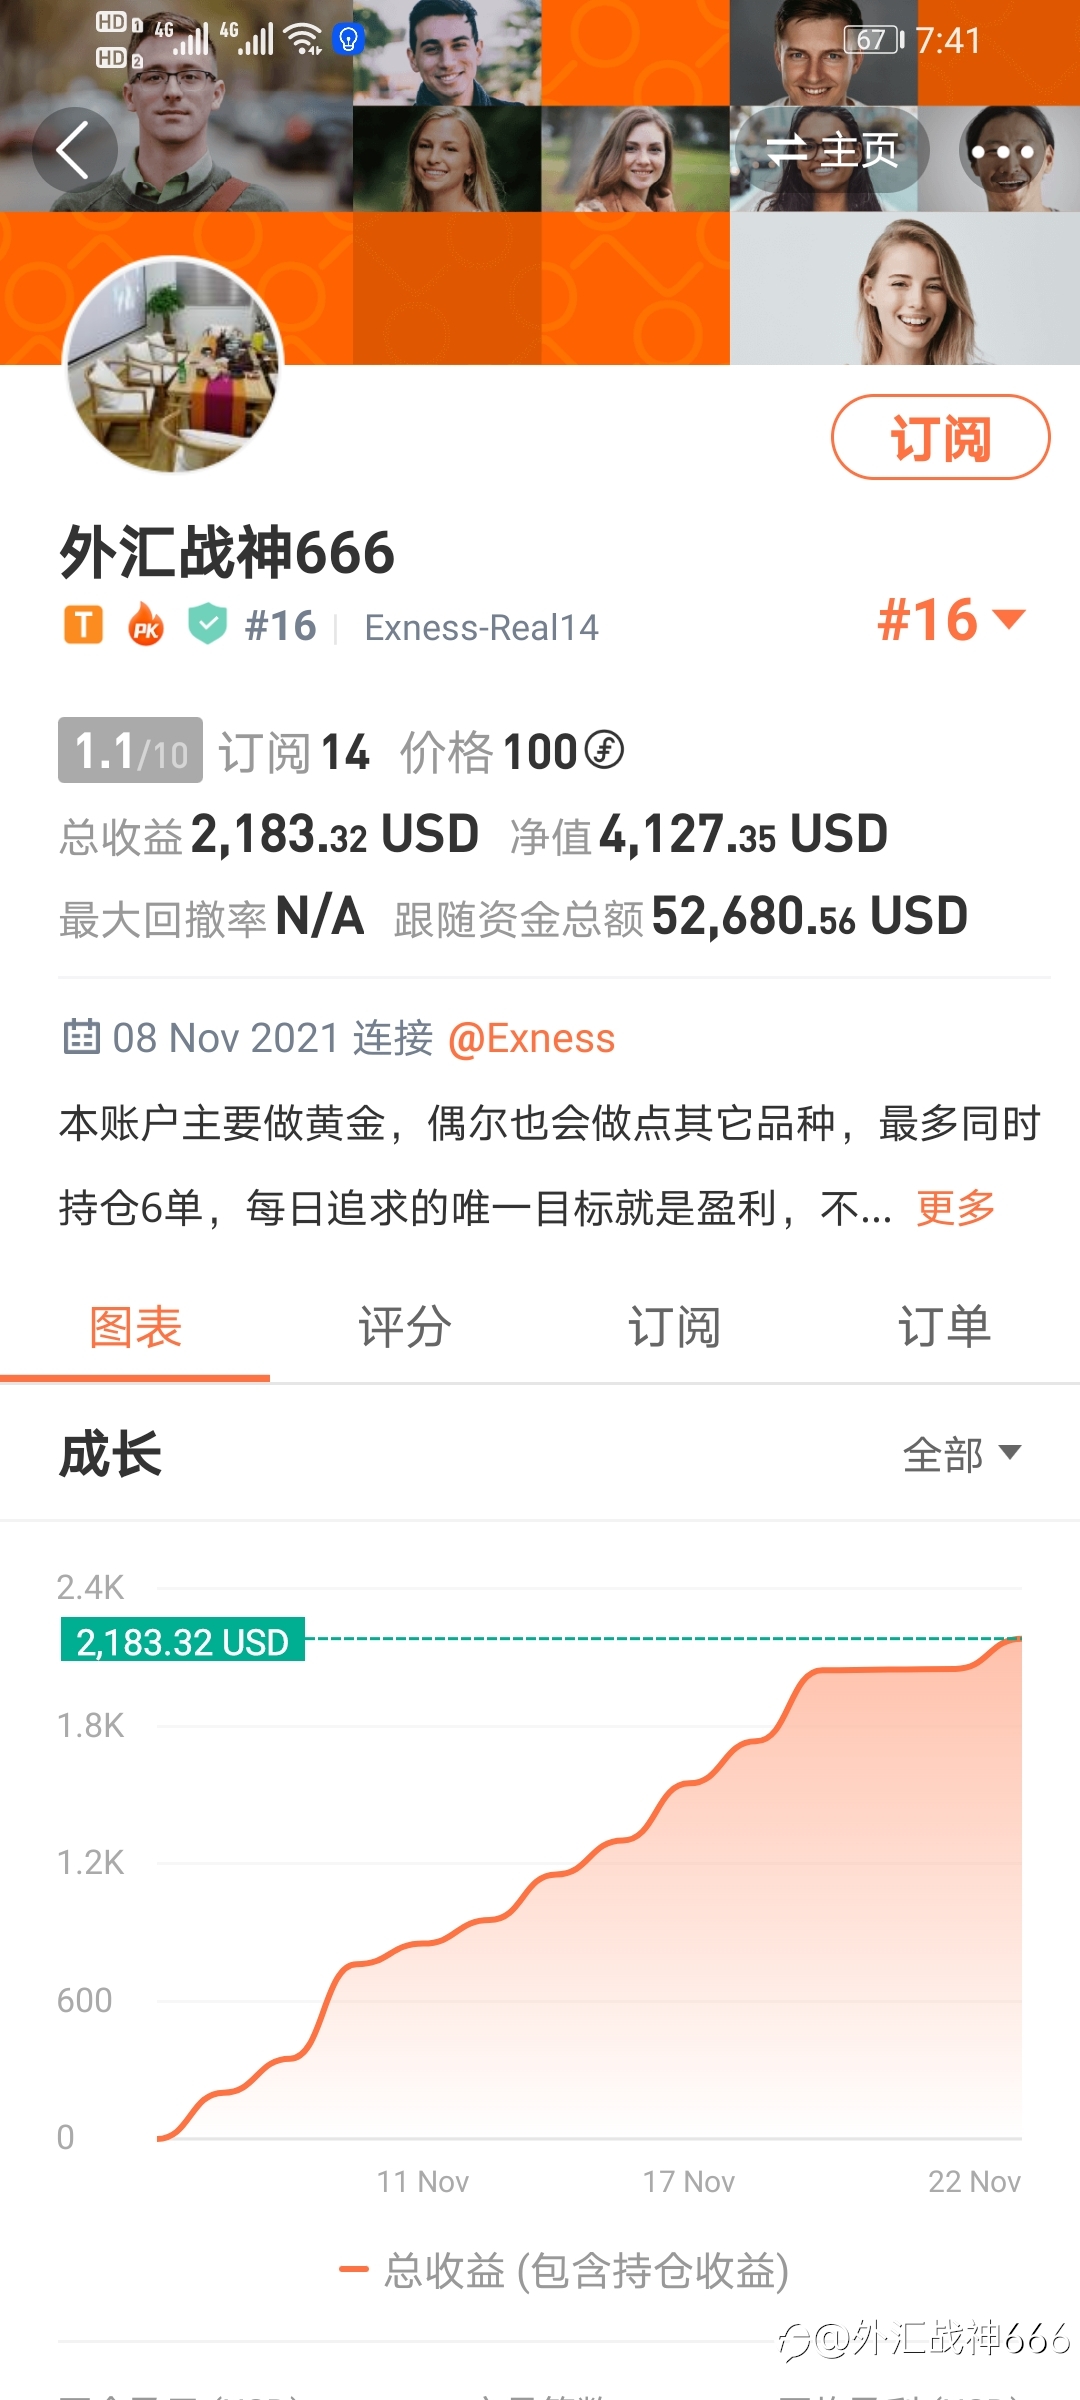The width and height of the screenshot is (1080, 2400).
Task: Expand the orange #16 account dropdown
Action: tap(951, 620)
